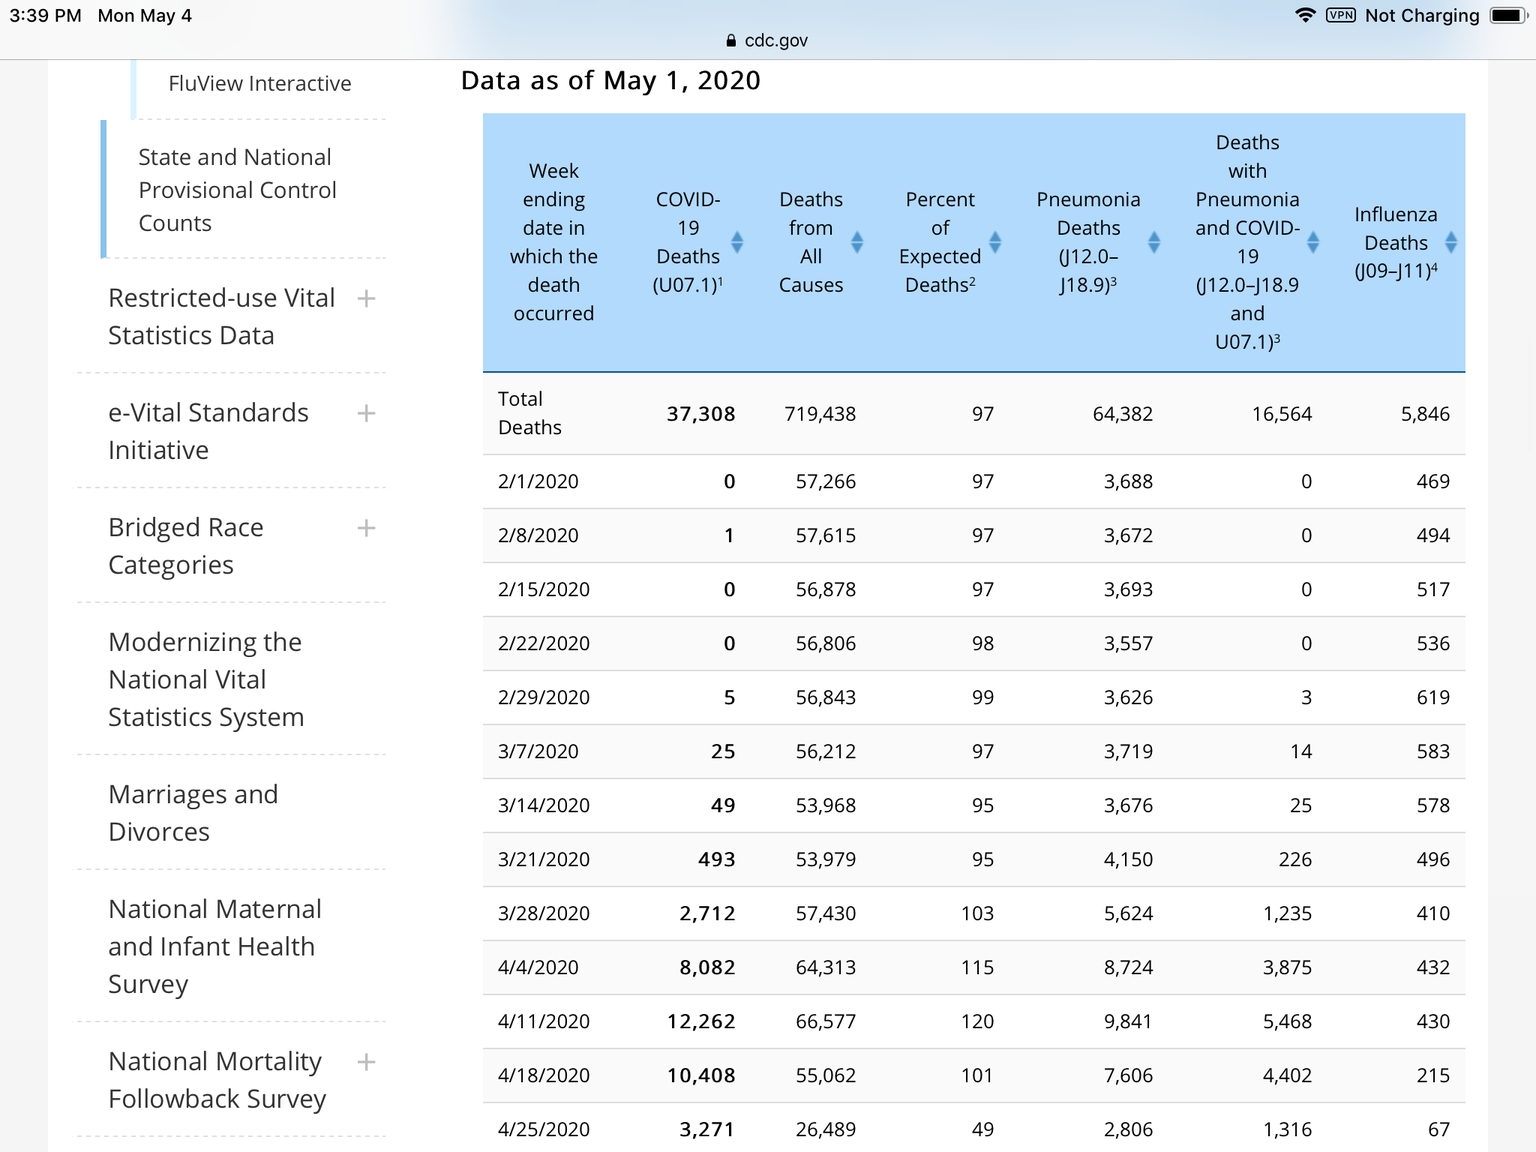Select the 'Total Deaths' row label
Viewport: 1536px width, 1152px height.
[x=530, y=413]
